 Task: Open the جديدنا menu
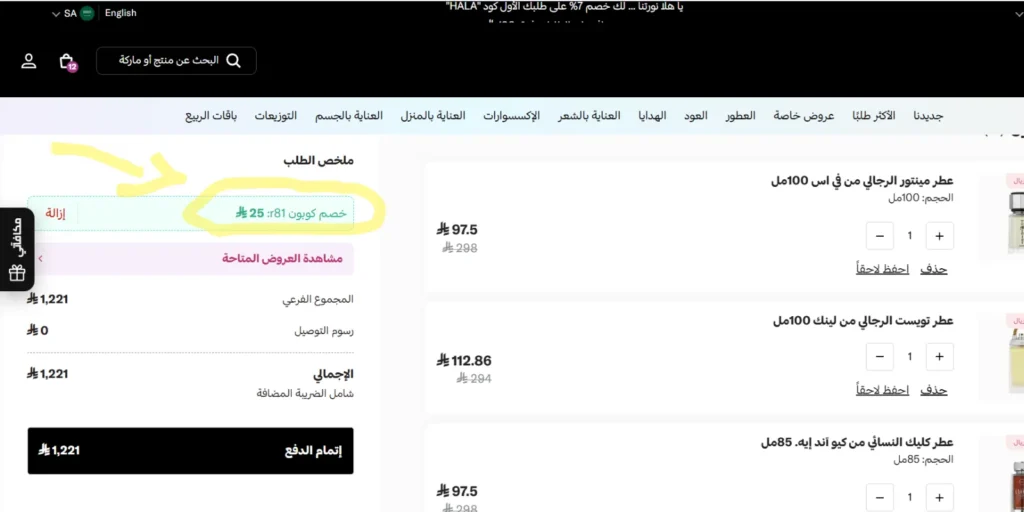[928, 116]
